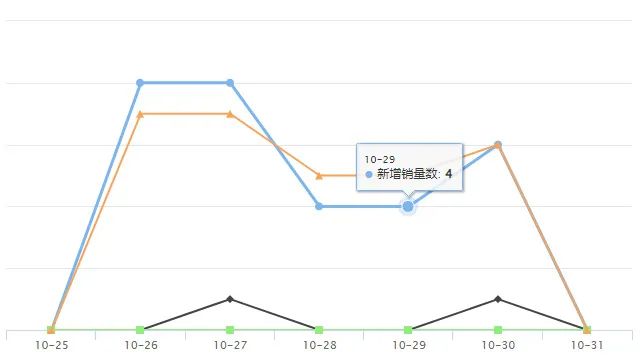Image resolution: width=640 pixels, height=360 pixels.
Task: Click the black diamond marker at 10-27
Action: pos(230,299)
